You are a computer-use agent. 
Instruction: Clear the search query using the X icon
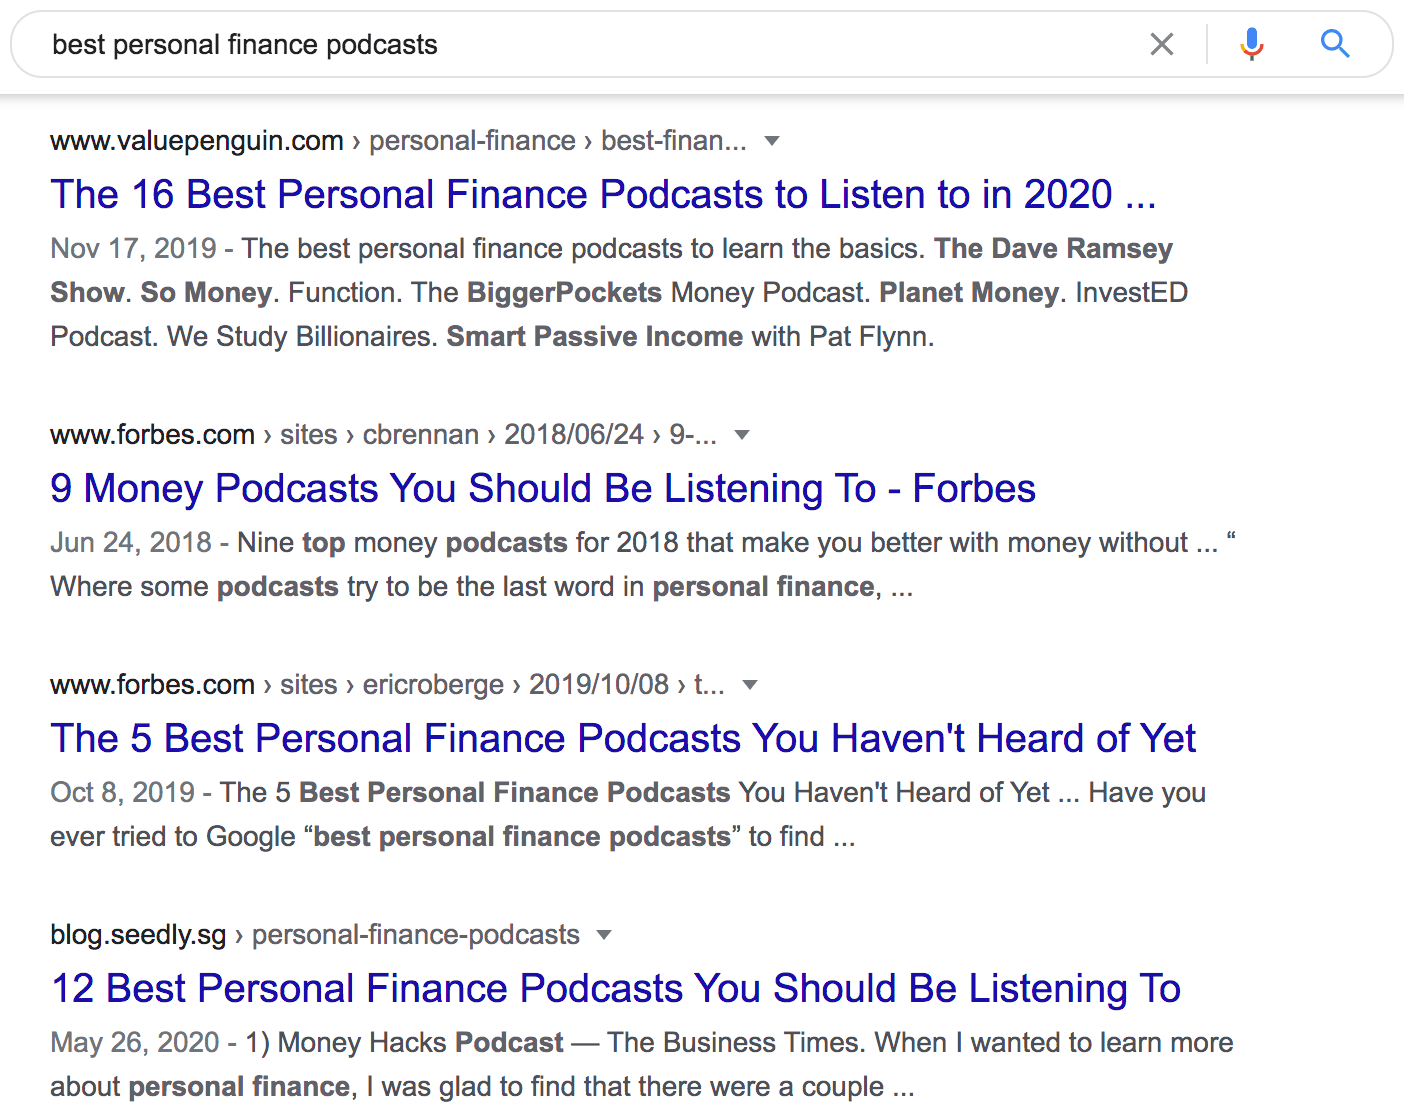point(1161,44)
